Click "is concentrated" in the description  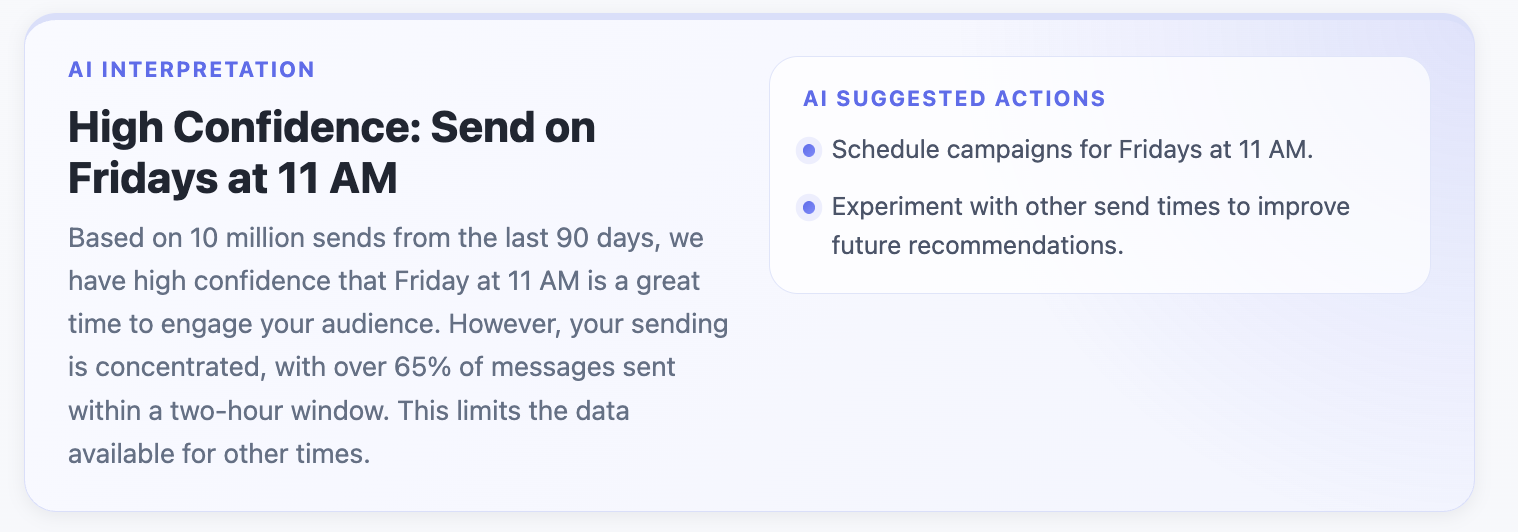[161, 368]
